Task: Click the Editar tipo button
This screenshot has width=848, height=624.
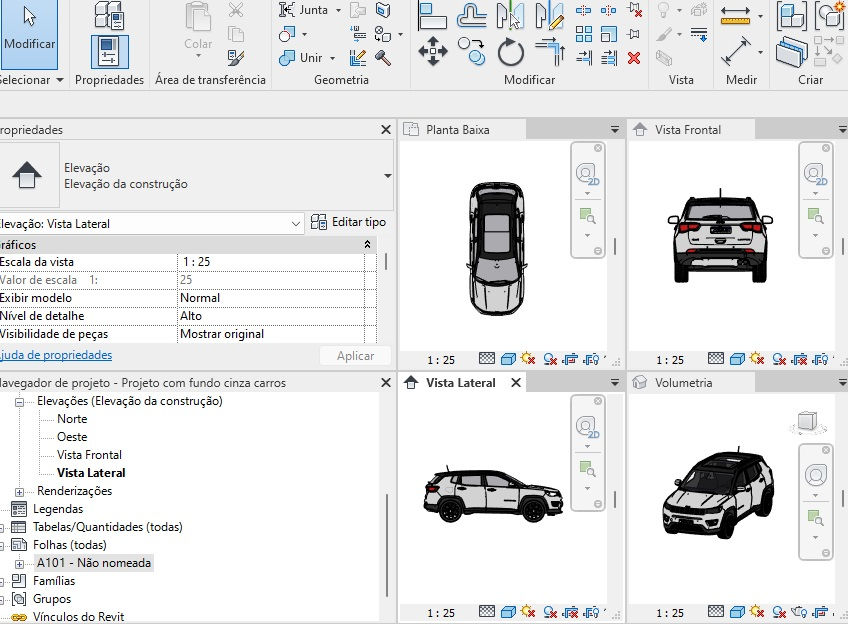Action: 348,222
